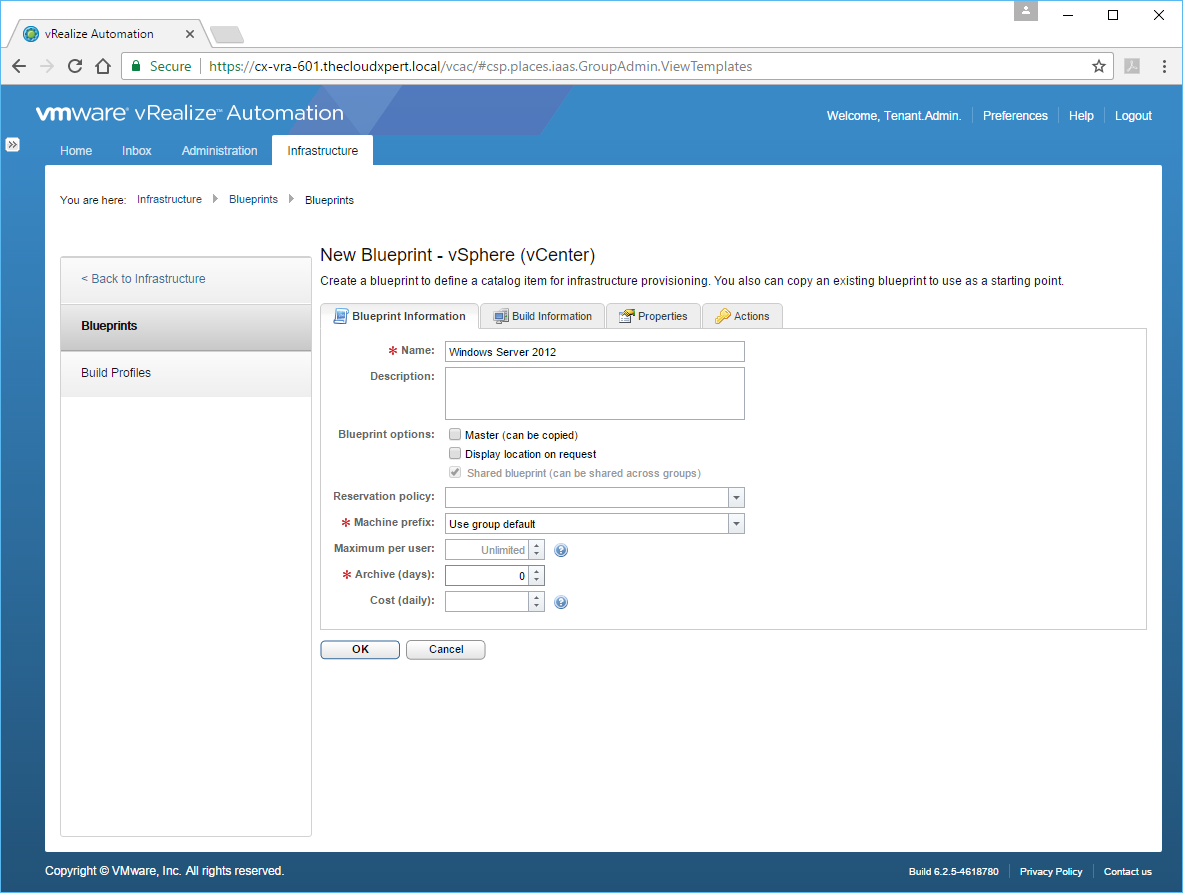Expand the Machine prefix dropdown
The height and width of the screenshot is (893, 1183).
click(x=736, y=524)
